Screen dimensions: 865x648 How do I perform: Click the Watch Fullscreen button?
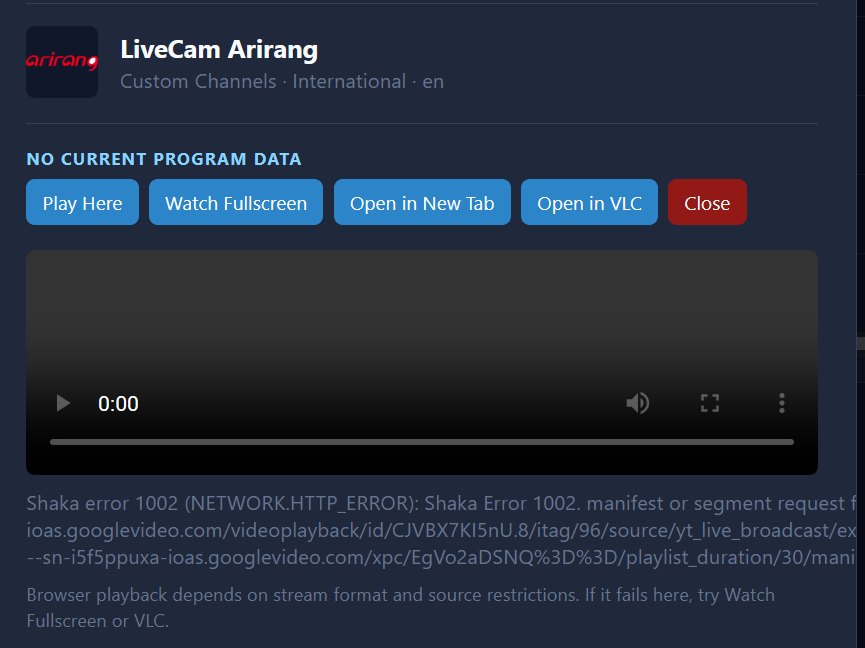point(236,202)
